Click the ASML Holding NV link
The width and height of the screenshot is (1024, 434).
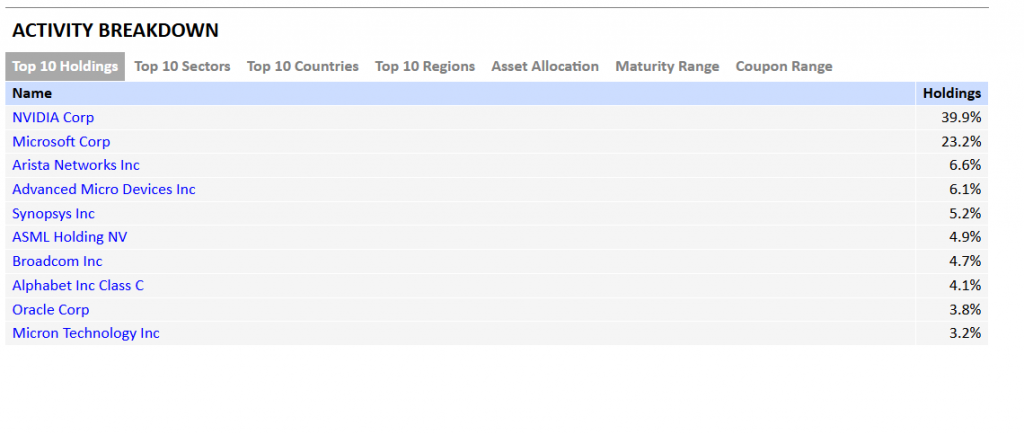pyautogui.click(x=70, y=237)
